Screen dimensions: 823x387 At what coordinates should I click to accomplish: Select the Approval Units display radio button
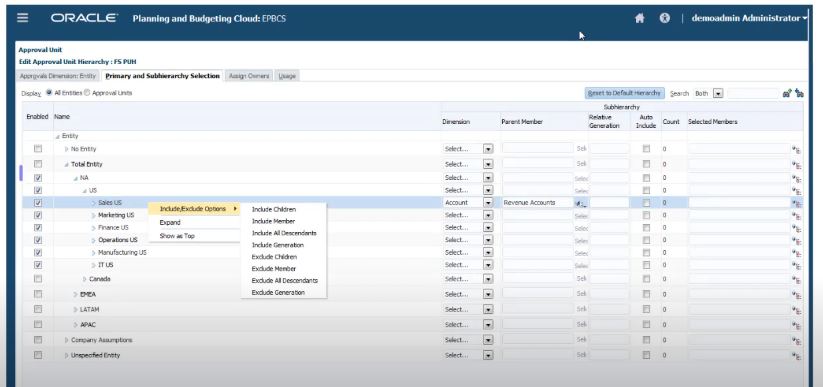tap(87, 92)
